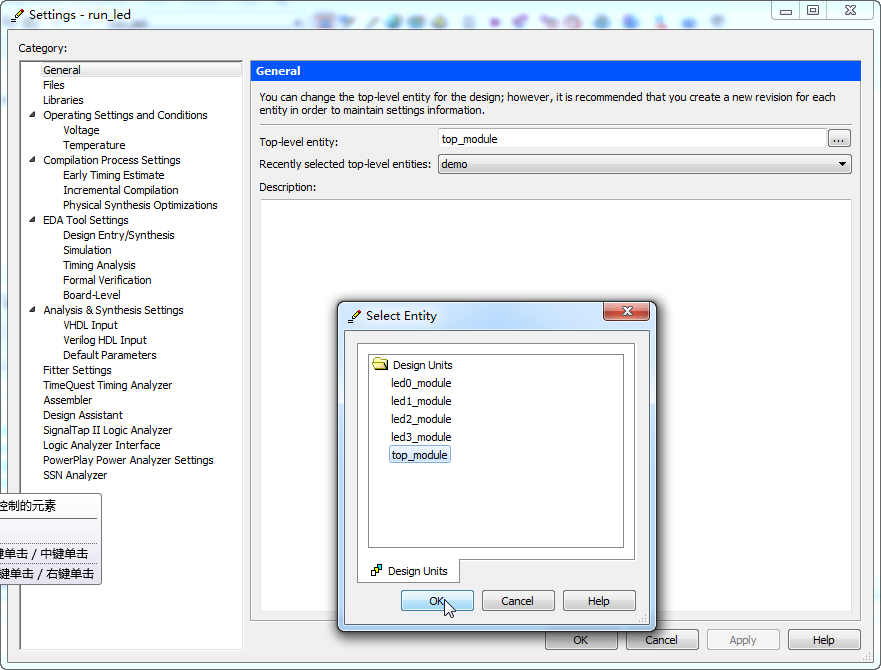Image resolution: width=881 pixels, height=670 pixels.
Task: Collapse the Compilation Process Settings category
Action: 33,160
